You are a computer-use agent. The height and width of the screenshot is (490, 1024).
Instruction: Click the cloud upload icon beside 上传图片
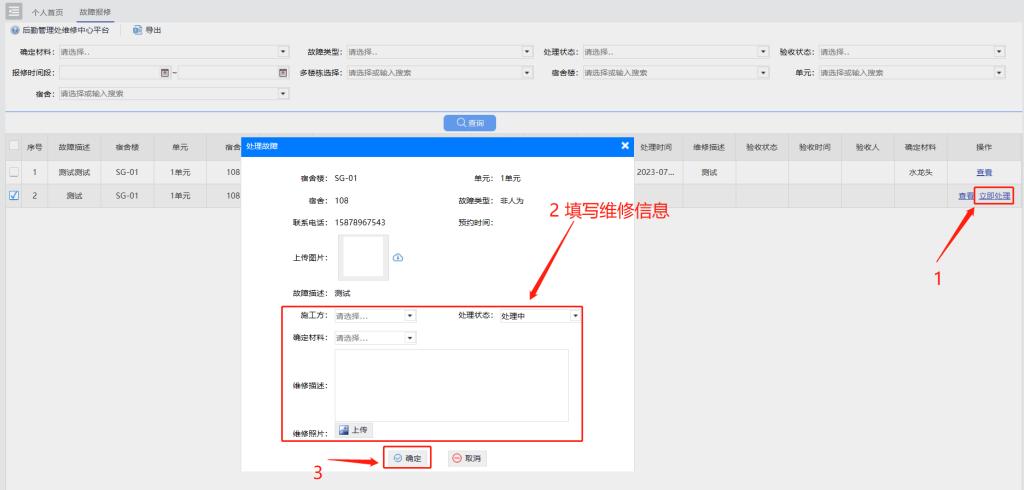click(x=397, y=257)
